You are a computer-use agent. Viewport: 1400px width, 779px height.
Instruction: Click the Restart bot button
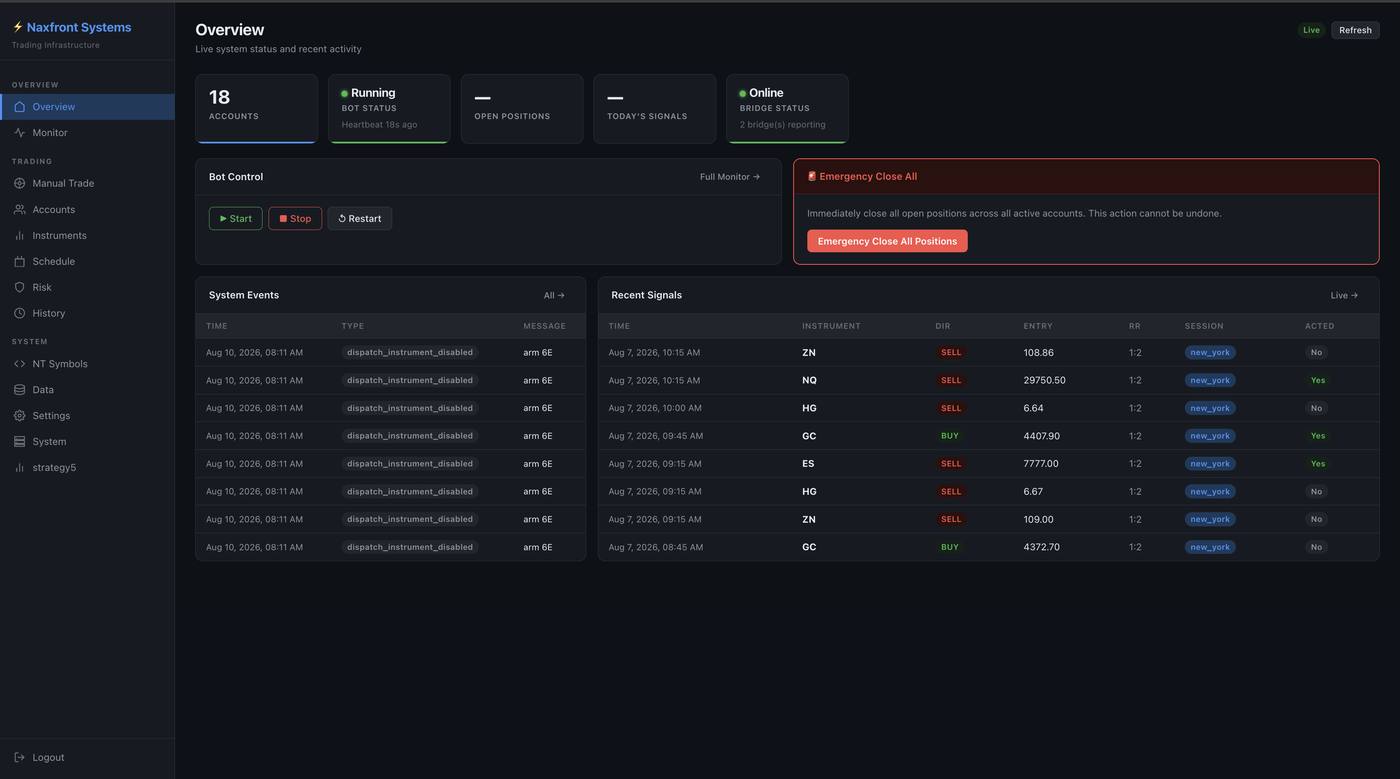360,219
